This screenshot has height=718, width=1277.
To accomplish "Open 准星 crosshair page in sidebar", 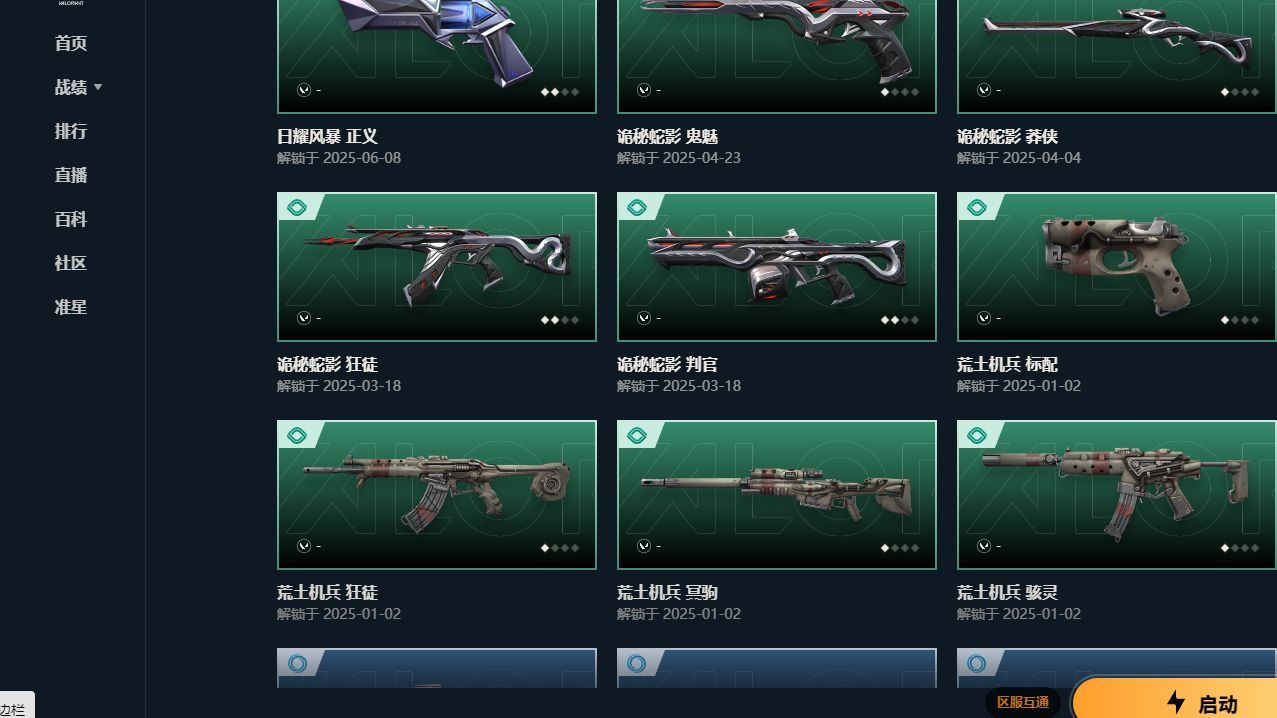I will pos(71,307).
